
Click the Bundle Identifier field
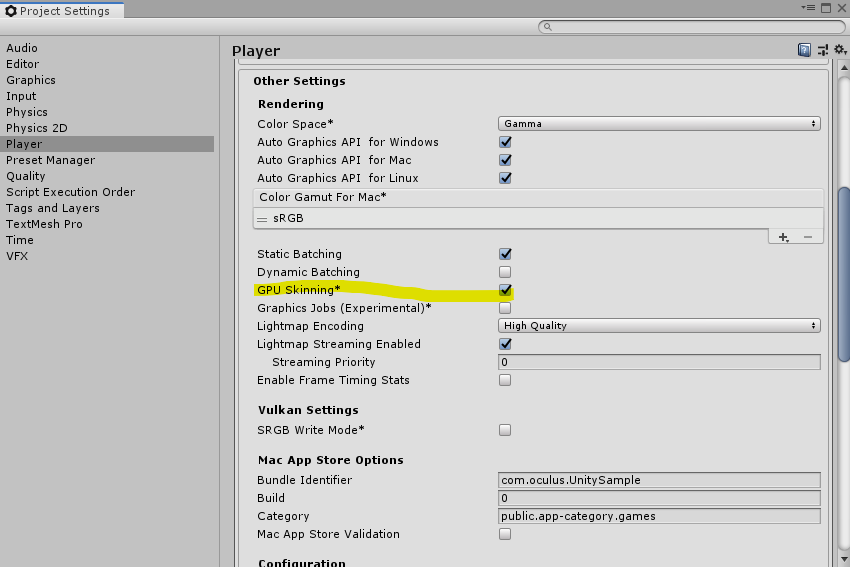click(x=659, y=480)
